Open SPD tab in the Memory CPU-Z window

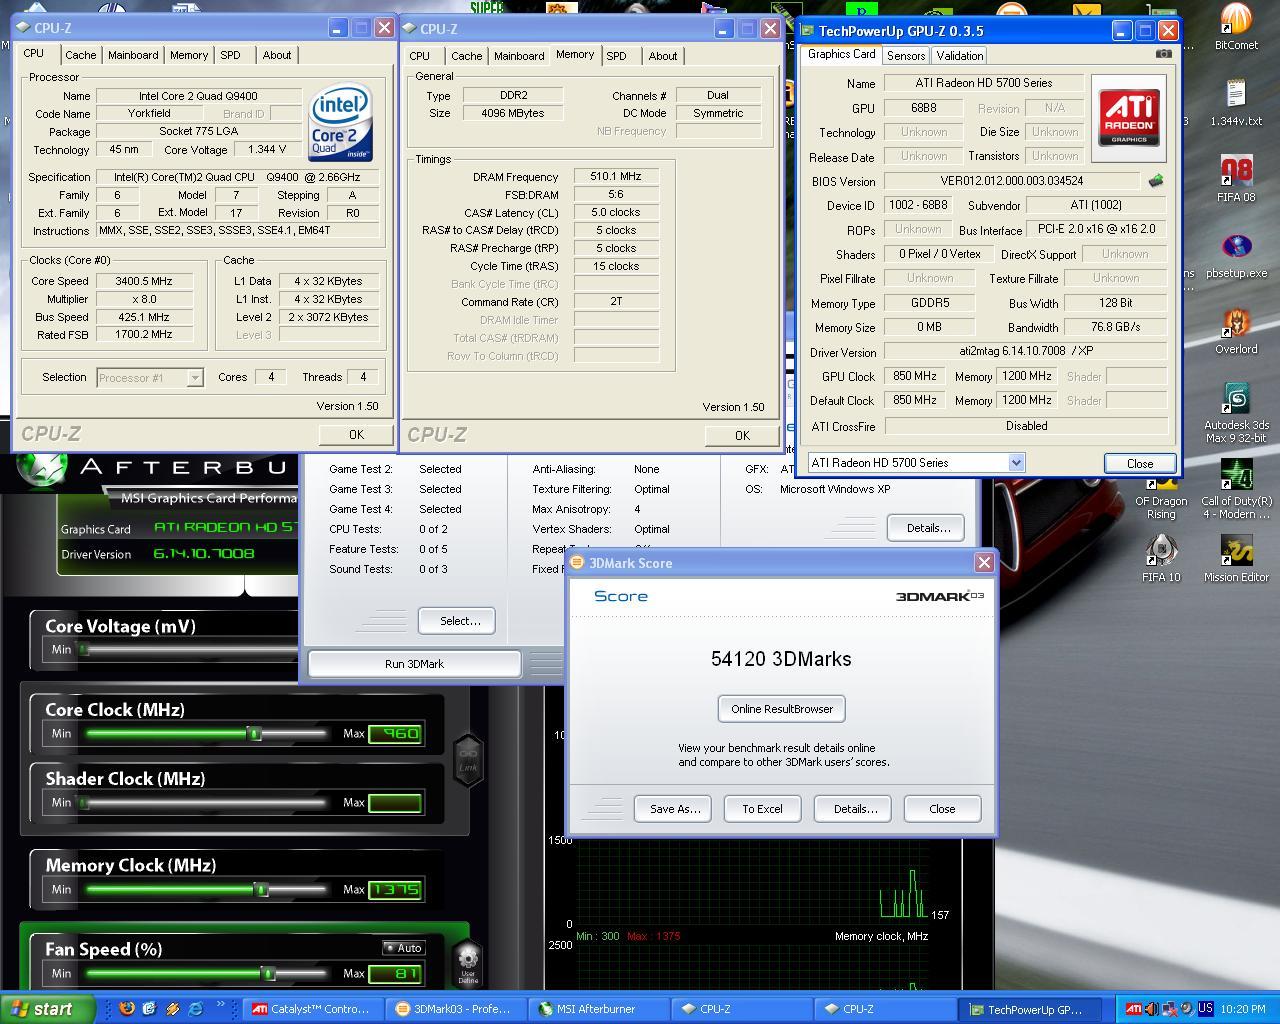[x=617, y=56]
